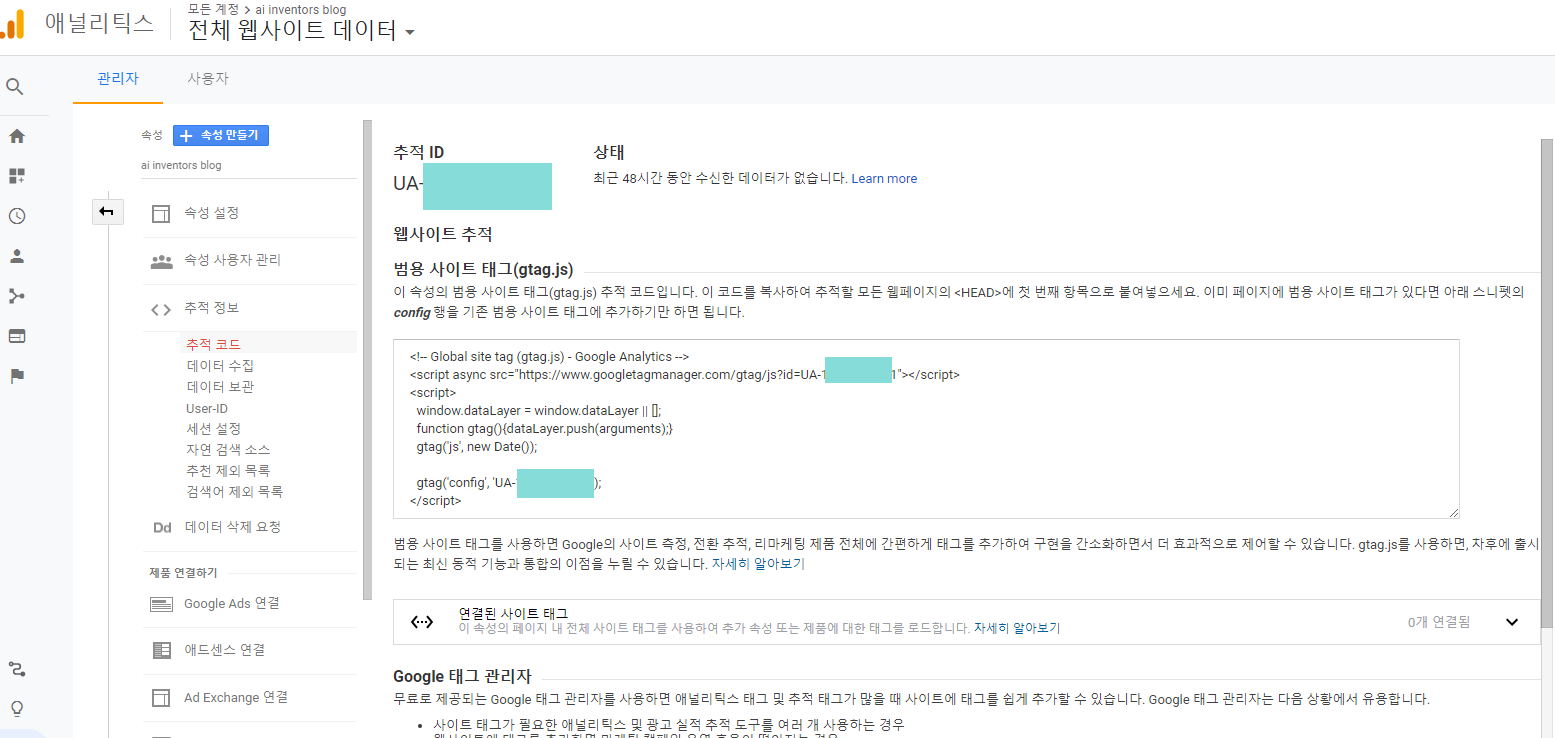Screen dimensions: 1555x738
Task: Click the Dd icon for 데이터 삭제 요청
Action: coord(161,528)
